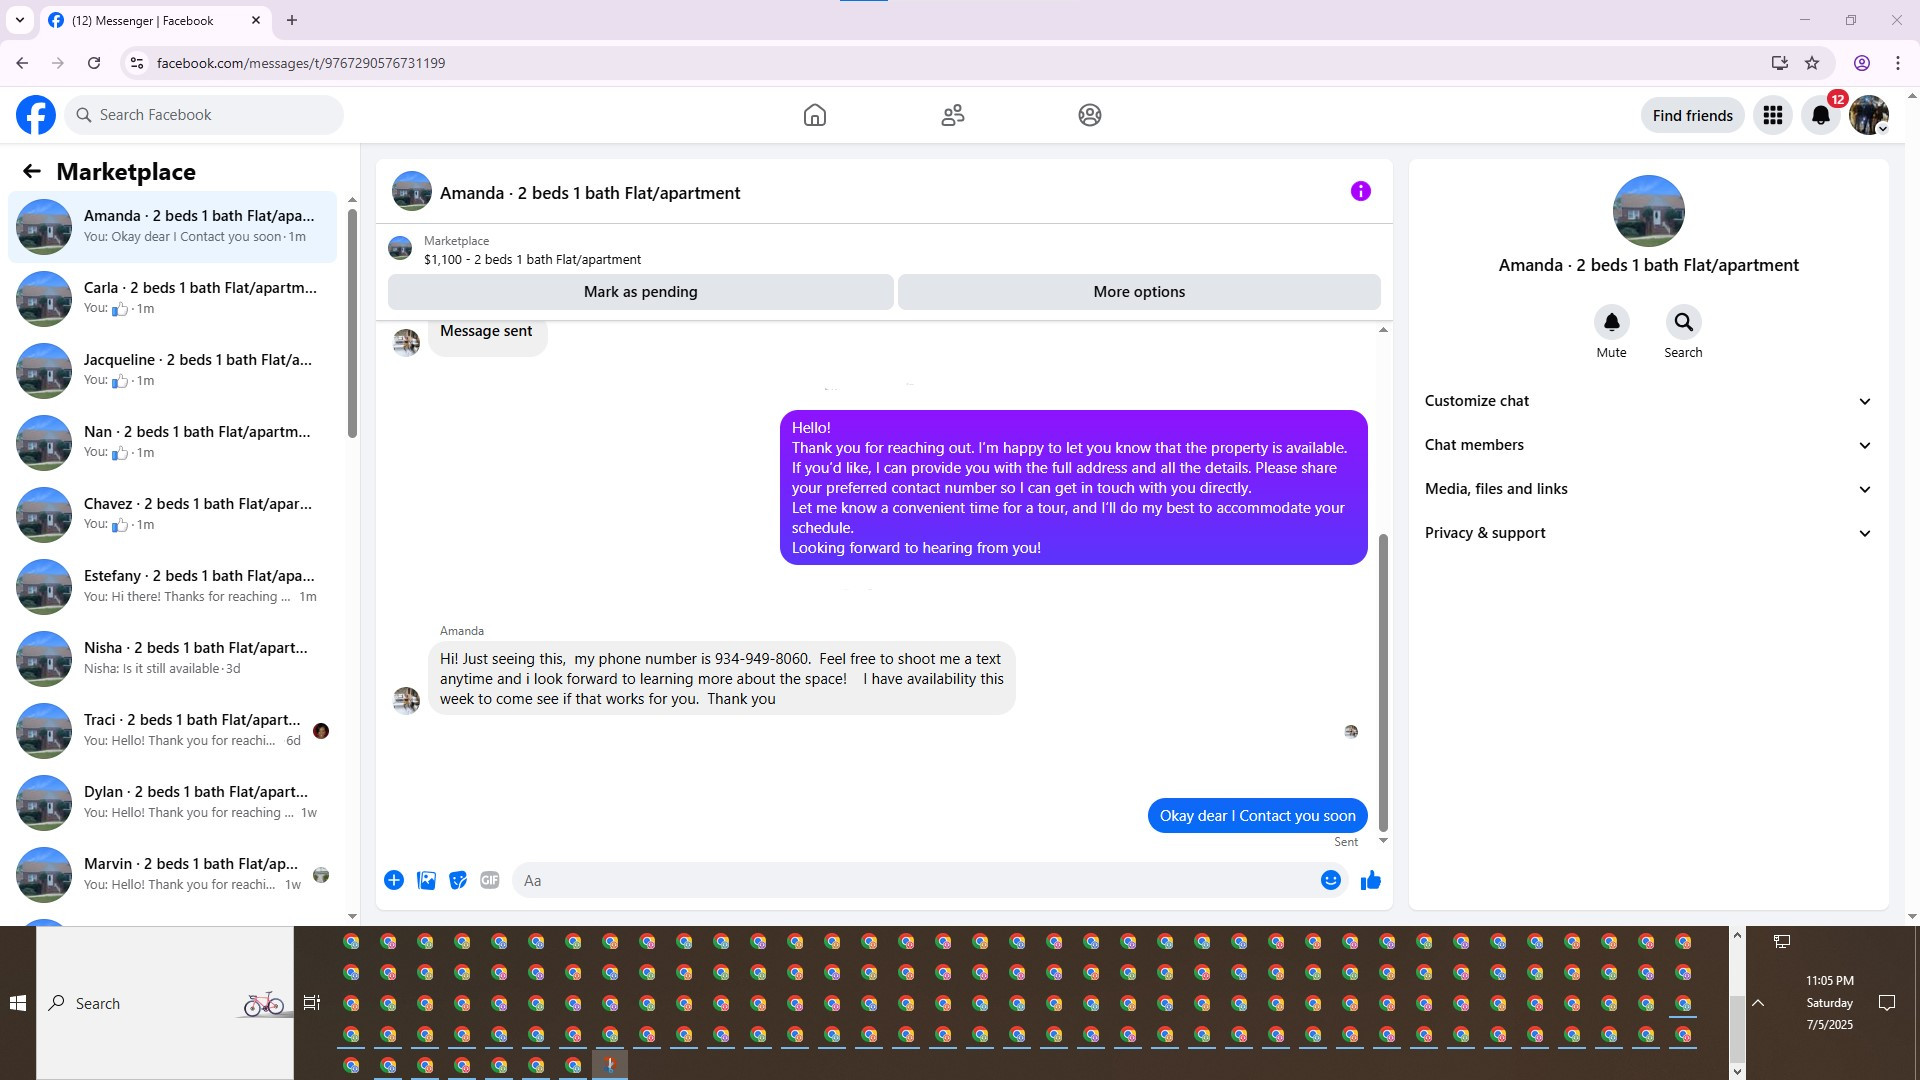Screen dimensions: 1920x1080
Task: Open the emoji picker in message box
Action: 1330,880
